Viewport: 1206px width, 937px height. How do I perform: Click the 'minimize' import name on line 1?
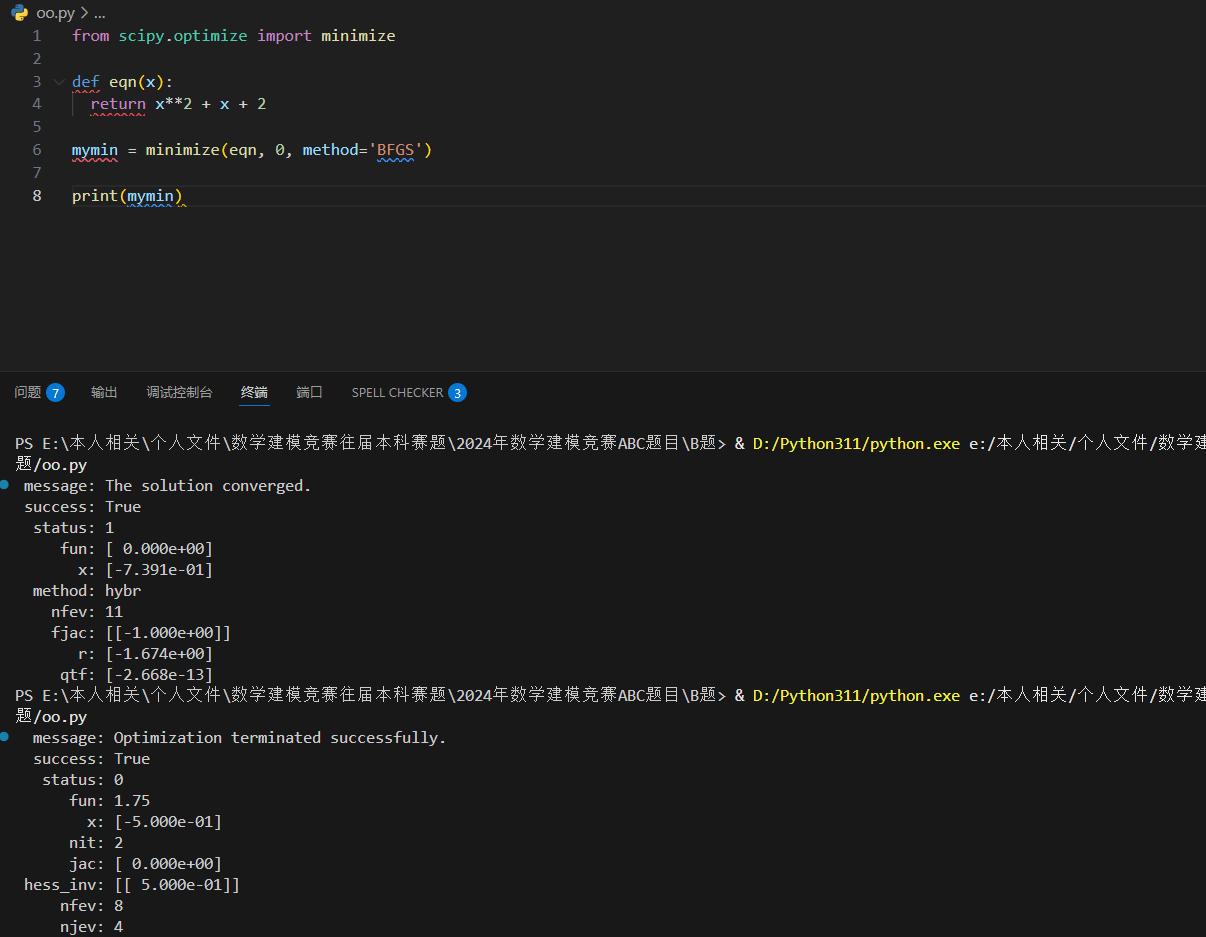tap(358, 36)
